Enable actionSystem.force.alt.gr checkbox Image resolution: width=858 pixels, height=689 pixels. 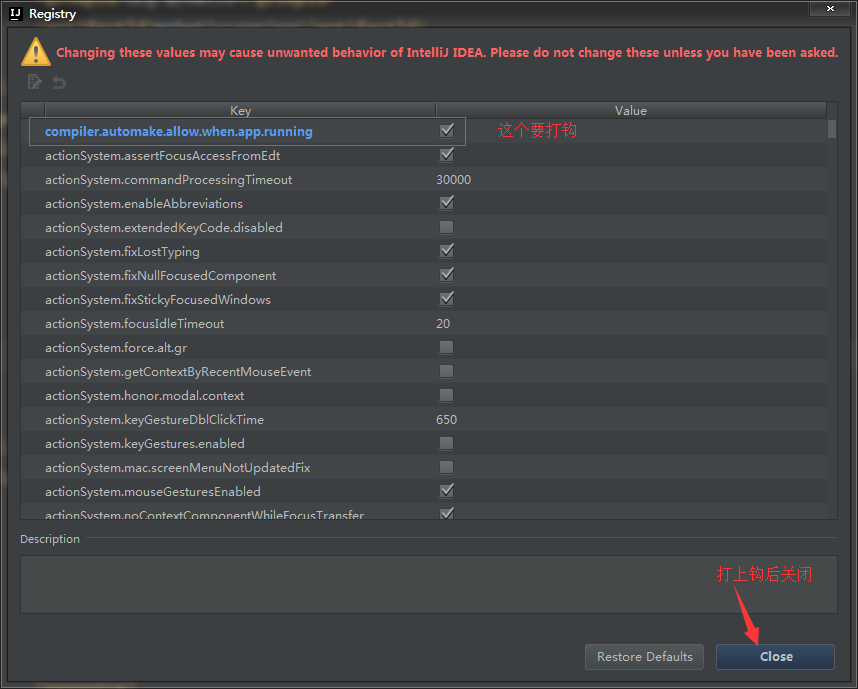point(447,347)
